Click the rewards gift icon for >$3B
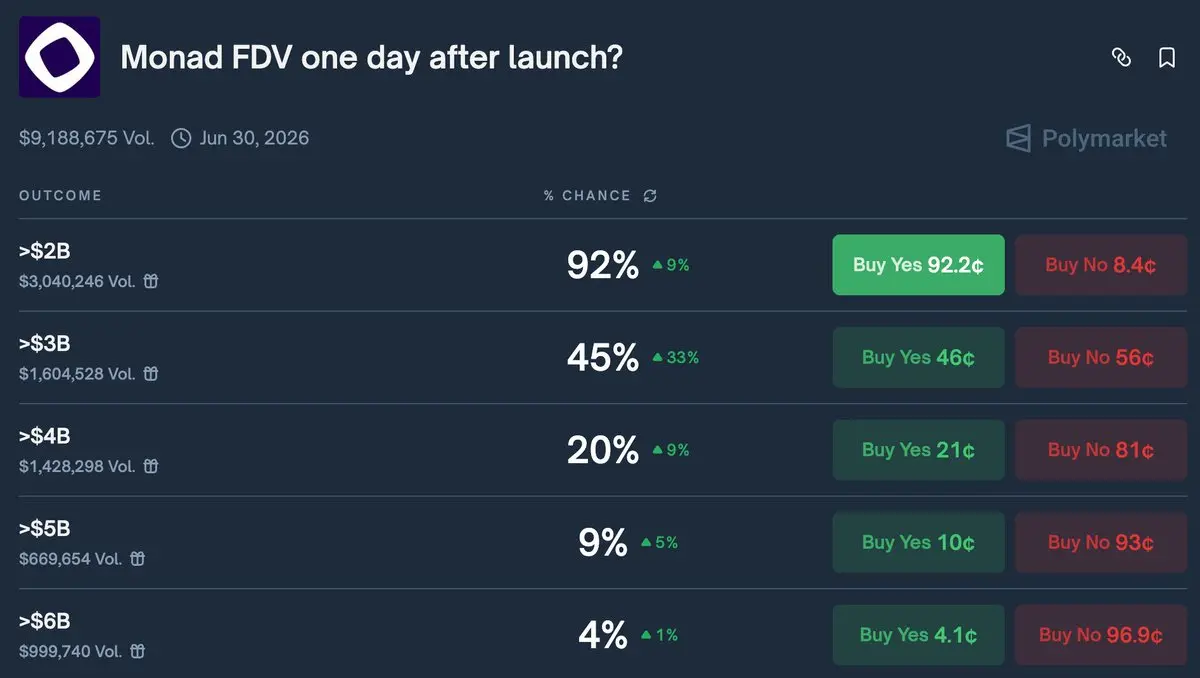This screenshot has width=1200, height=678. pos(151,374)
